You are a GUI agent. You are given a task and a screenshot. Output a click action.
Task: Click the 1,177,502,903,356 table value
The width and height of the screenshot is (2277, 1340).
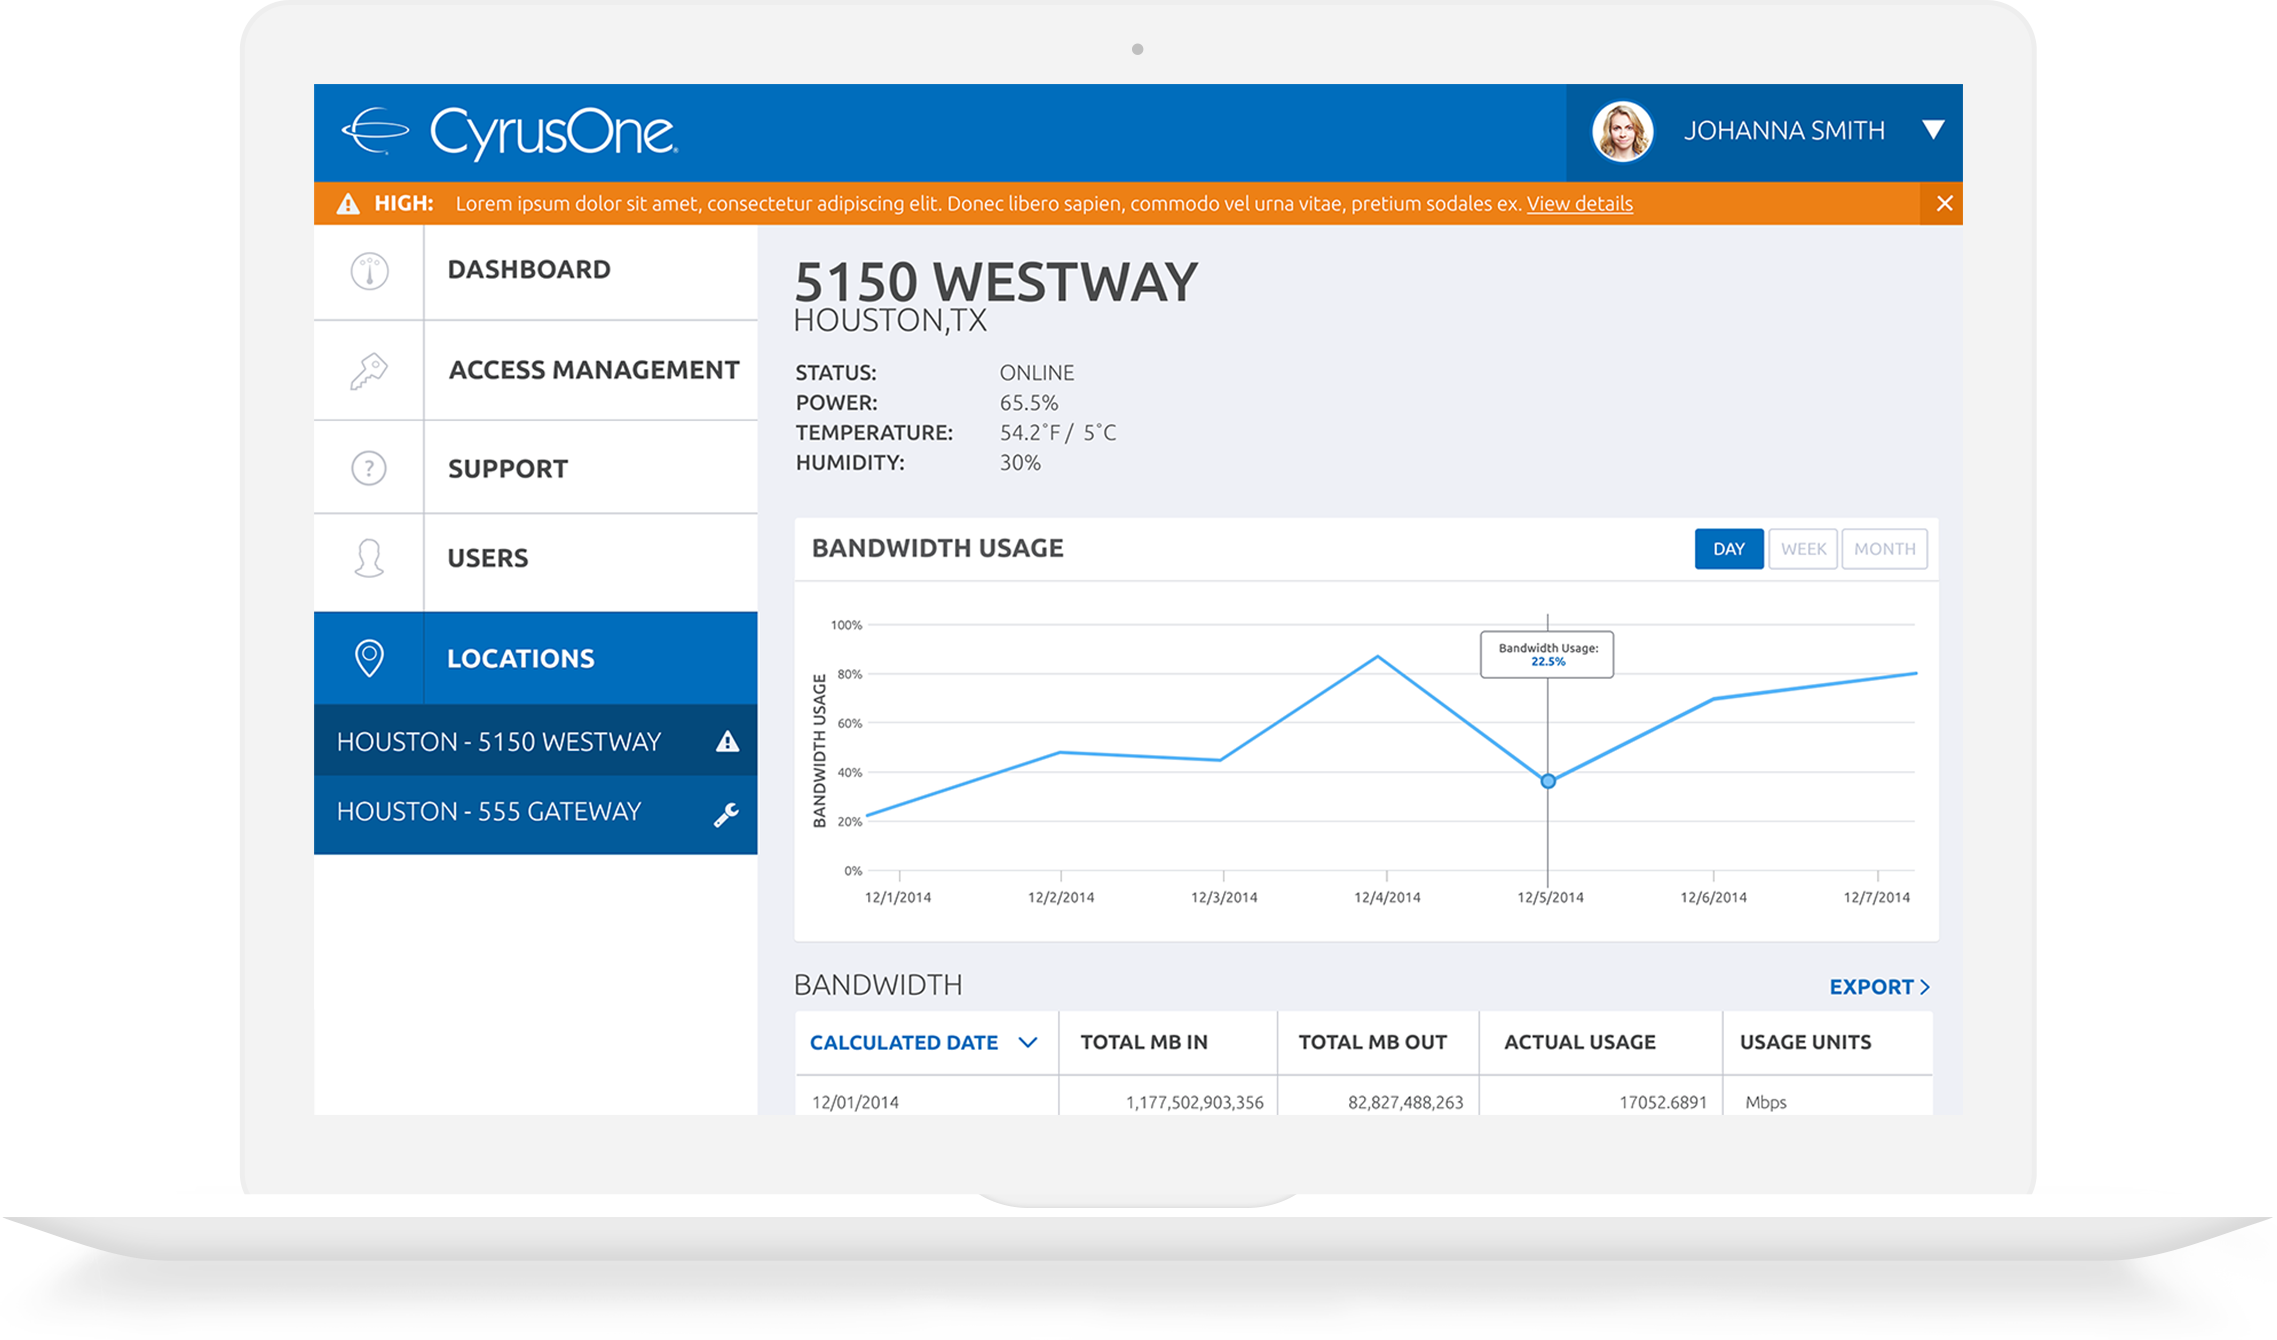[x=1194, y=1102]
